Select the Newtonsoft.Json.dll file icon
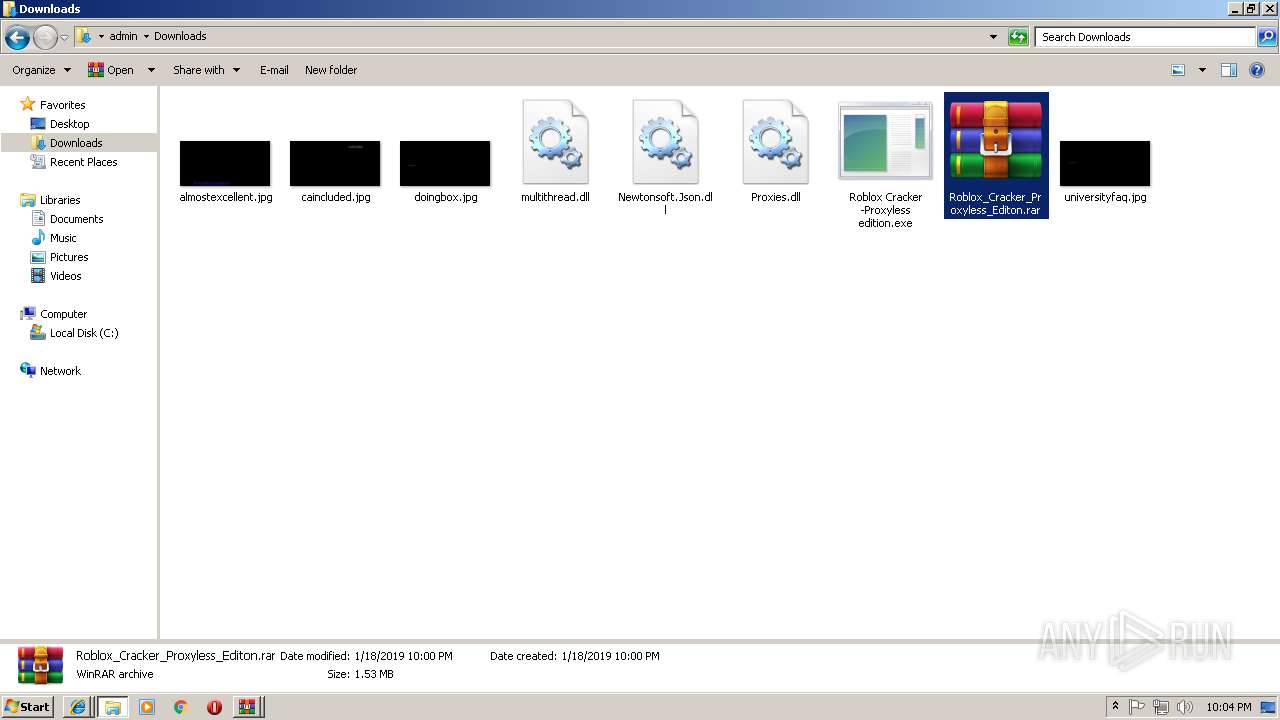Image resolution: width=1280 pixels, height=720 pixels. click(666, 142)
